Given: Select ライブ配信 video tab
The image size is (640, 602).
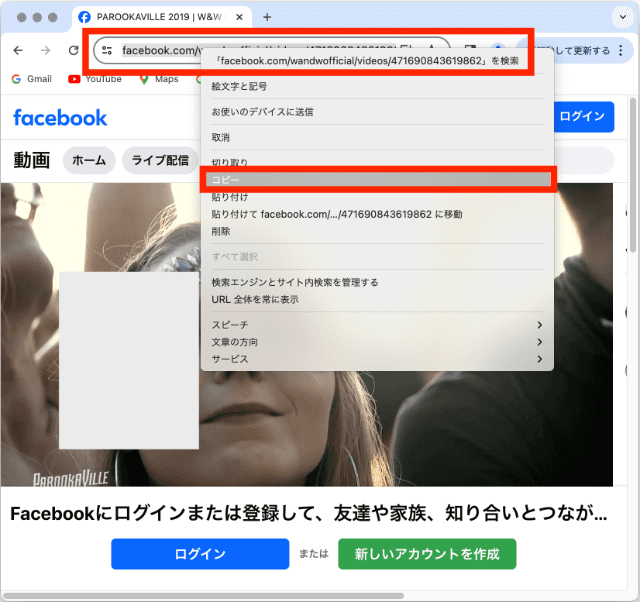Looking at the screenshot, I should click(x=160, y=160).
